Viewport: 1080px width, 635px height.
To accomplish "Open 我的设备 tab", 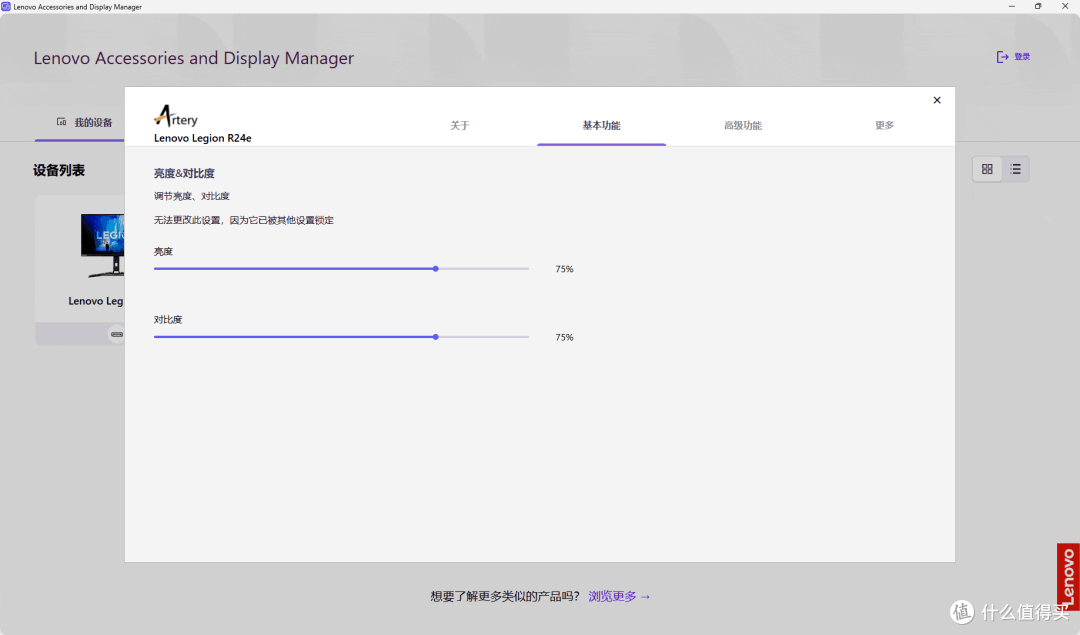I will pos(84,123).
